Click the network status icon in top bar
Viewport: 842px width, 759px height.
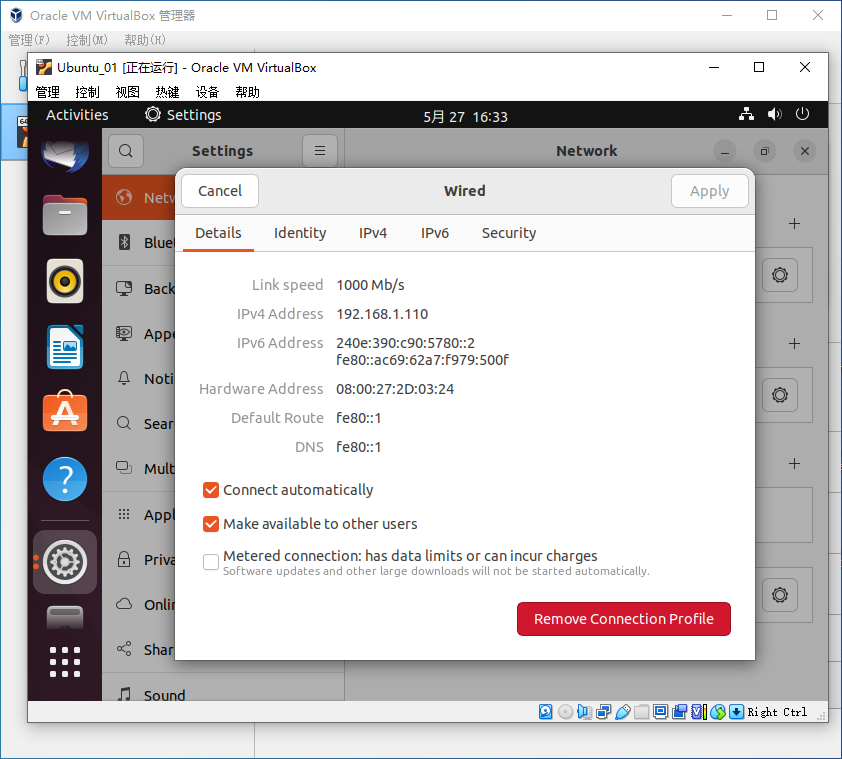[x=746, y=114]
